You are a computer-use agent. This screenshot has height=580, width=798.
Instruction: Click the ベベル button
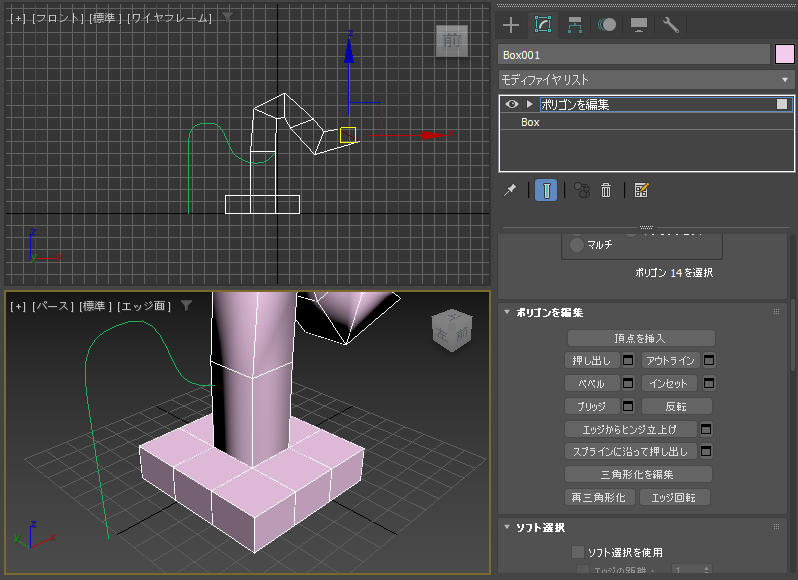(x=592, y=383)
